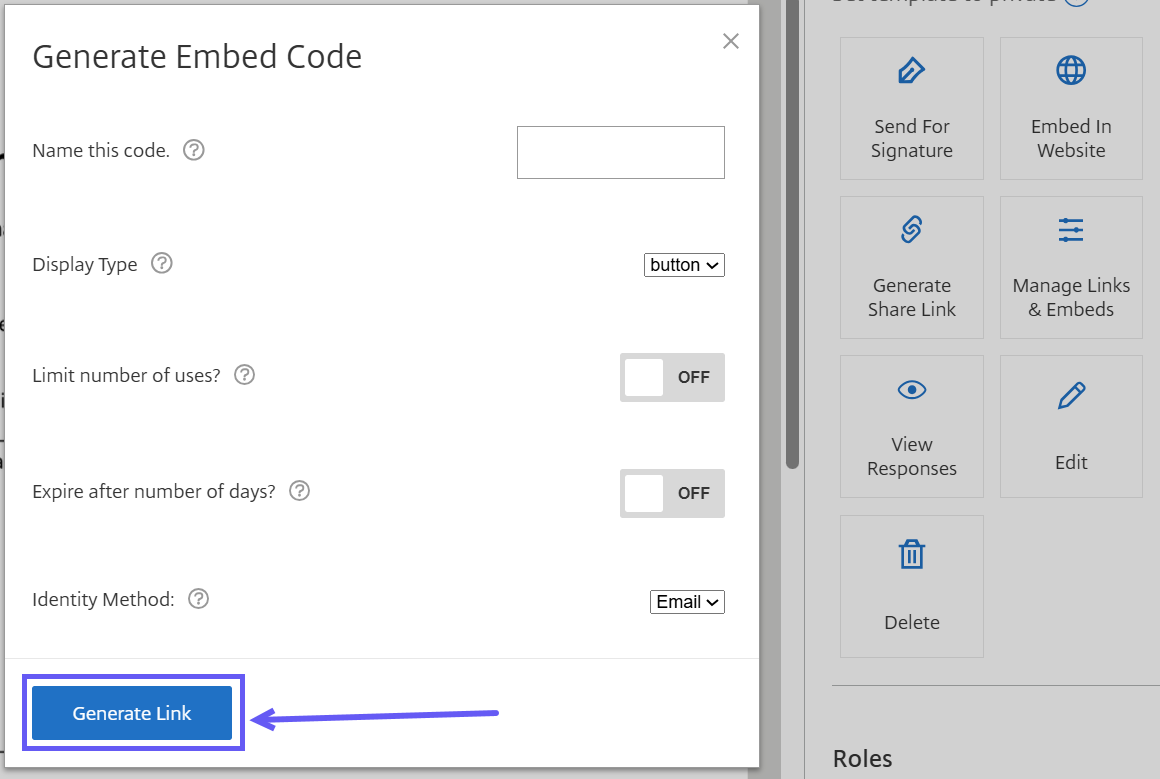Open help icon for Display Type

point(162,263)
